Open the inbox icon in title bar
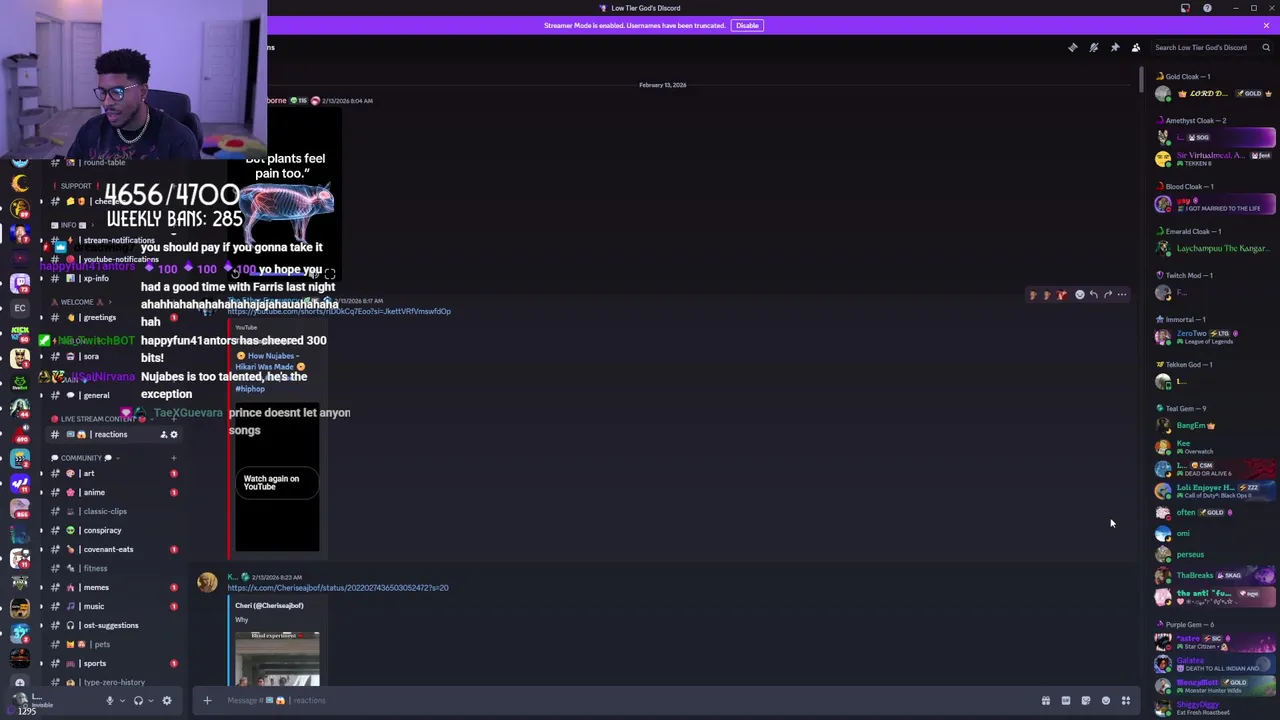1280x720 pixels. point(1185,8)
